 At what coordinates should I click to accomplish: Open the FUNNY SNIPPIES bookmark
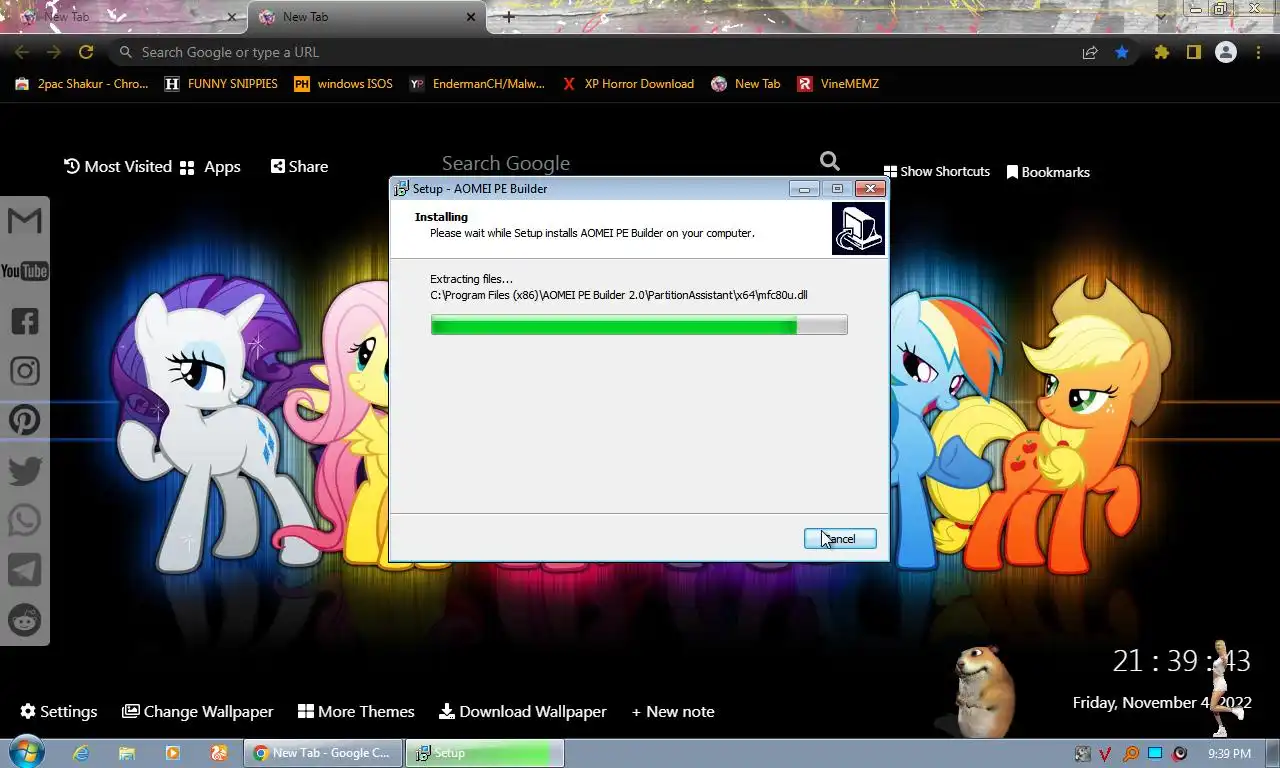[221, 84]
